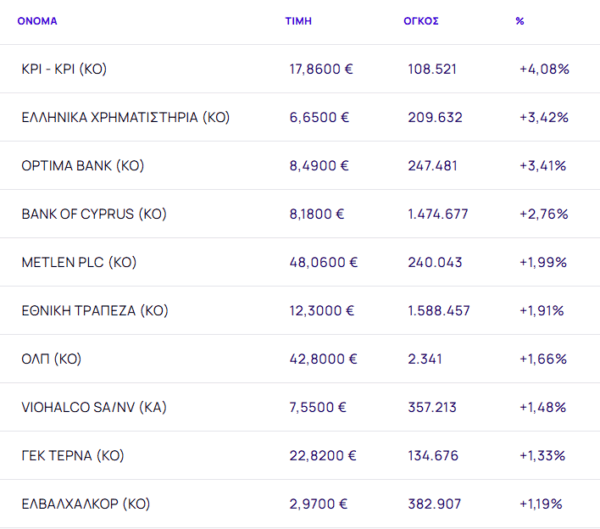Sort by the ΟΝΟΜΑ column header
Viewport: 600px width, 529px height.
pyautogui.click(x=37, y=21)
